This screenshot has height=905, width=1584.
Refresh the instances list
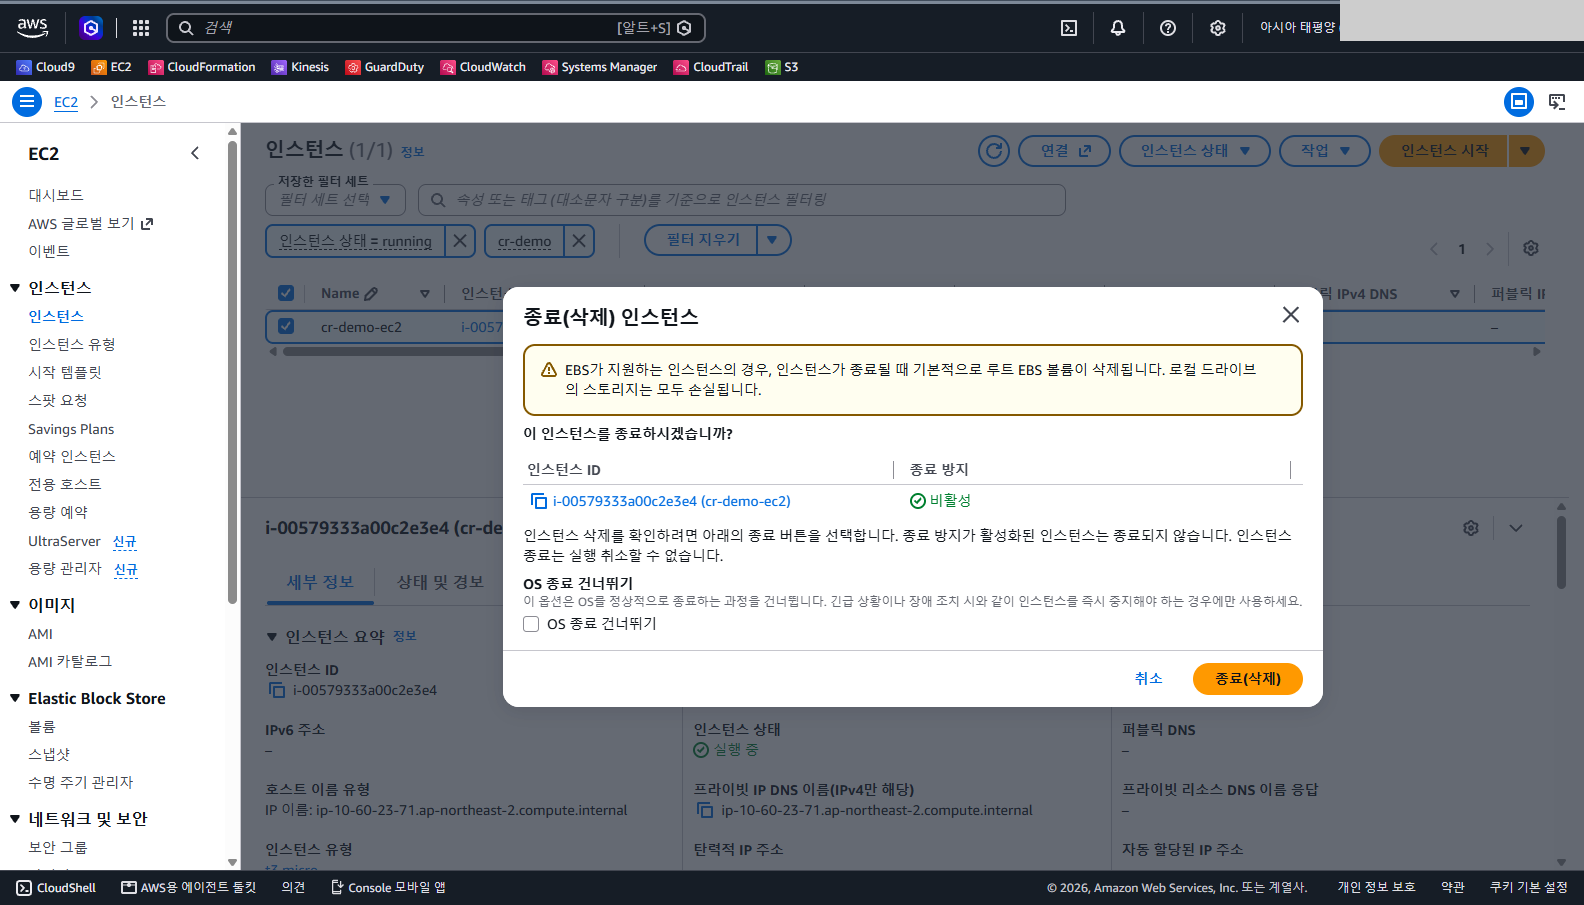click(x=994, y=151)
